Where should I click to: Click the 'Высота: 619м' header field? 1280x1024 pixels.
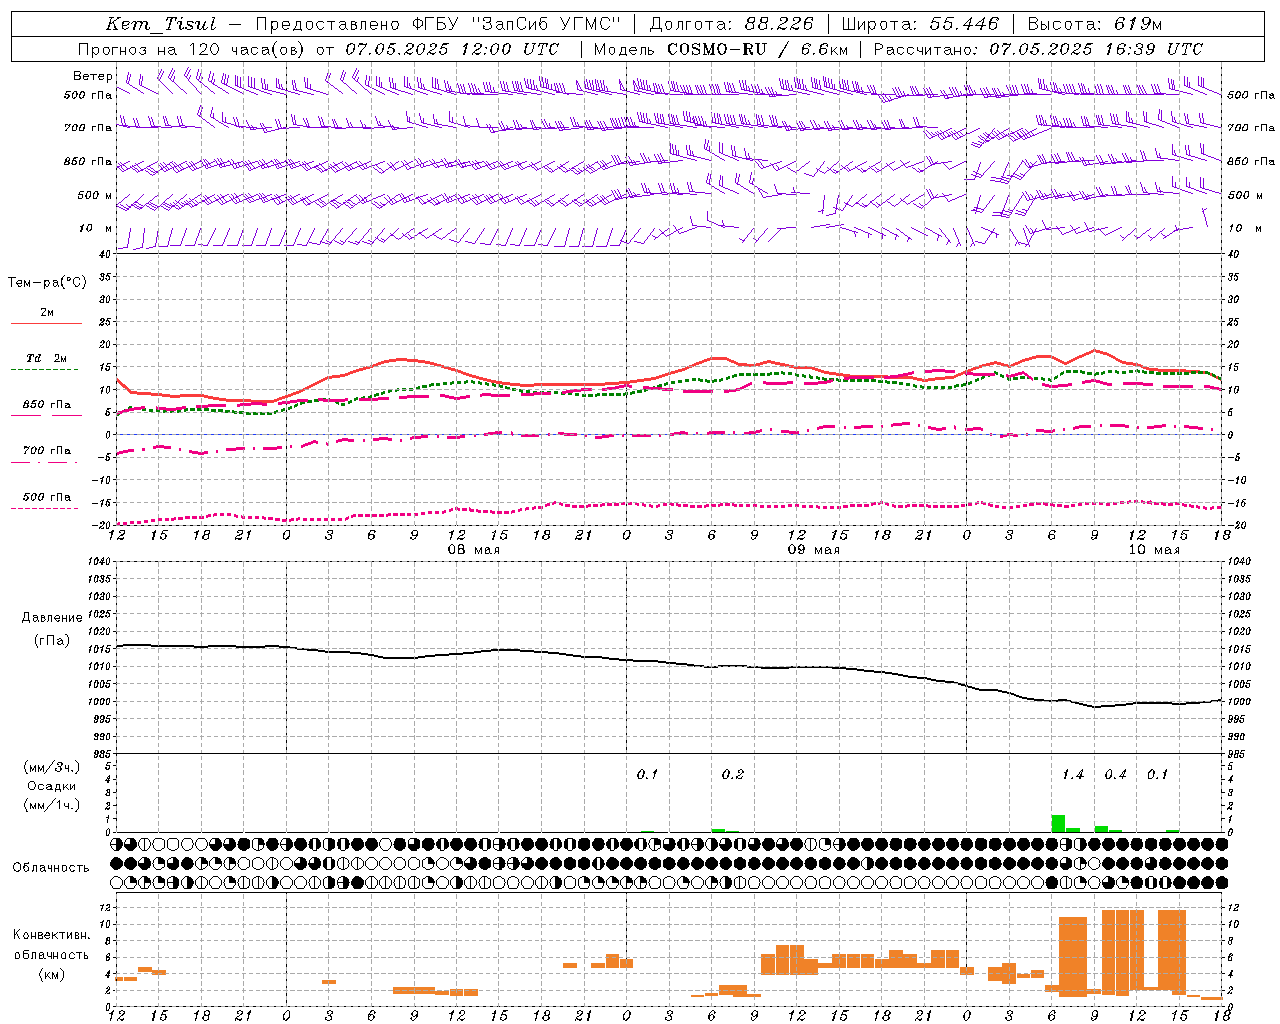pyautogui.click(x=1094, y=24)
